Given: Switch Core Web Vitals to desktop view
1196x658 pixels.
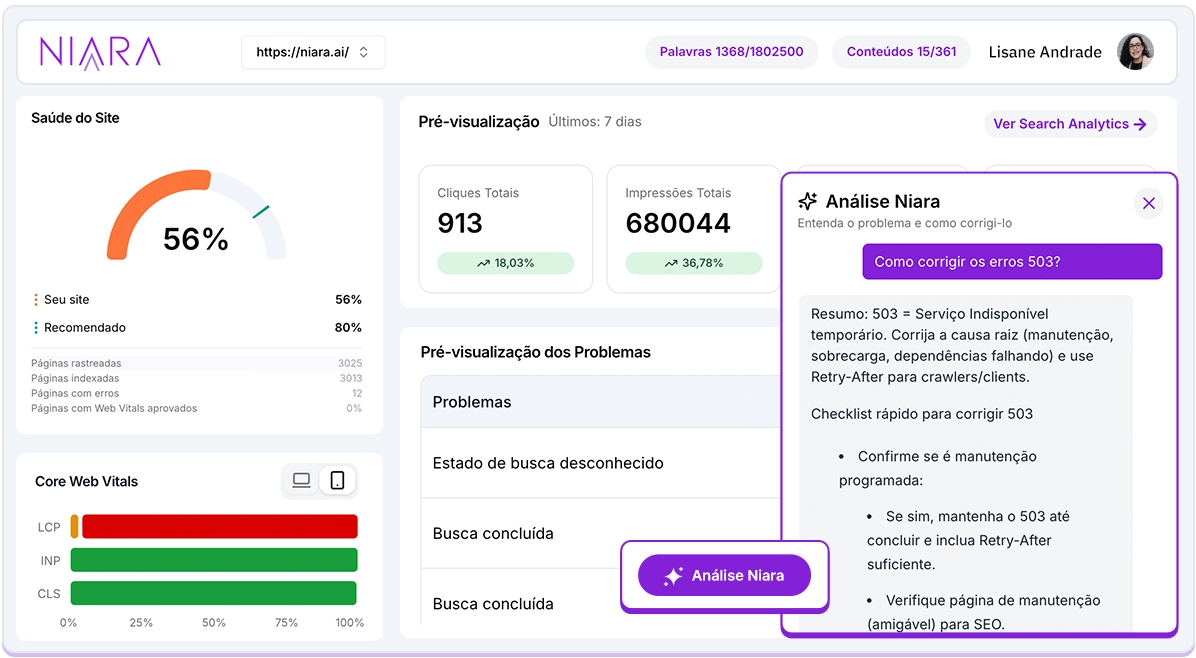Looking at the screenshot, I should [301, 481].
